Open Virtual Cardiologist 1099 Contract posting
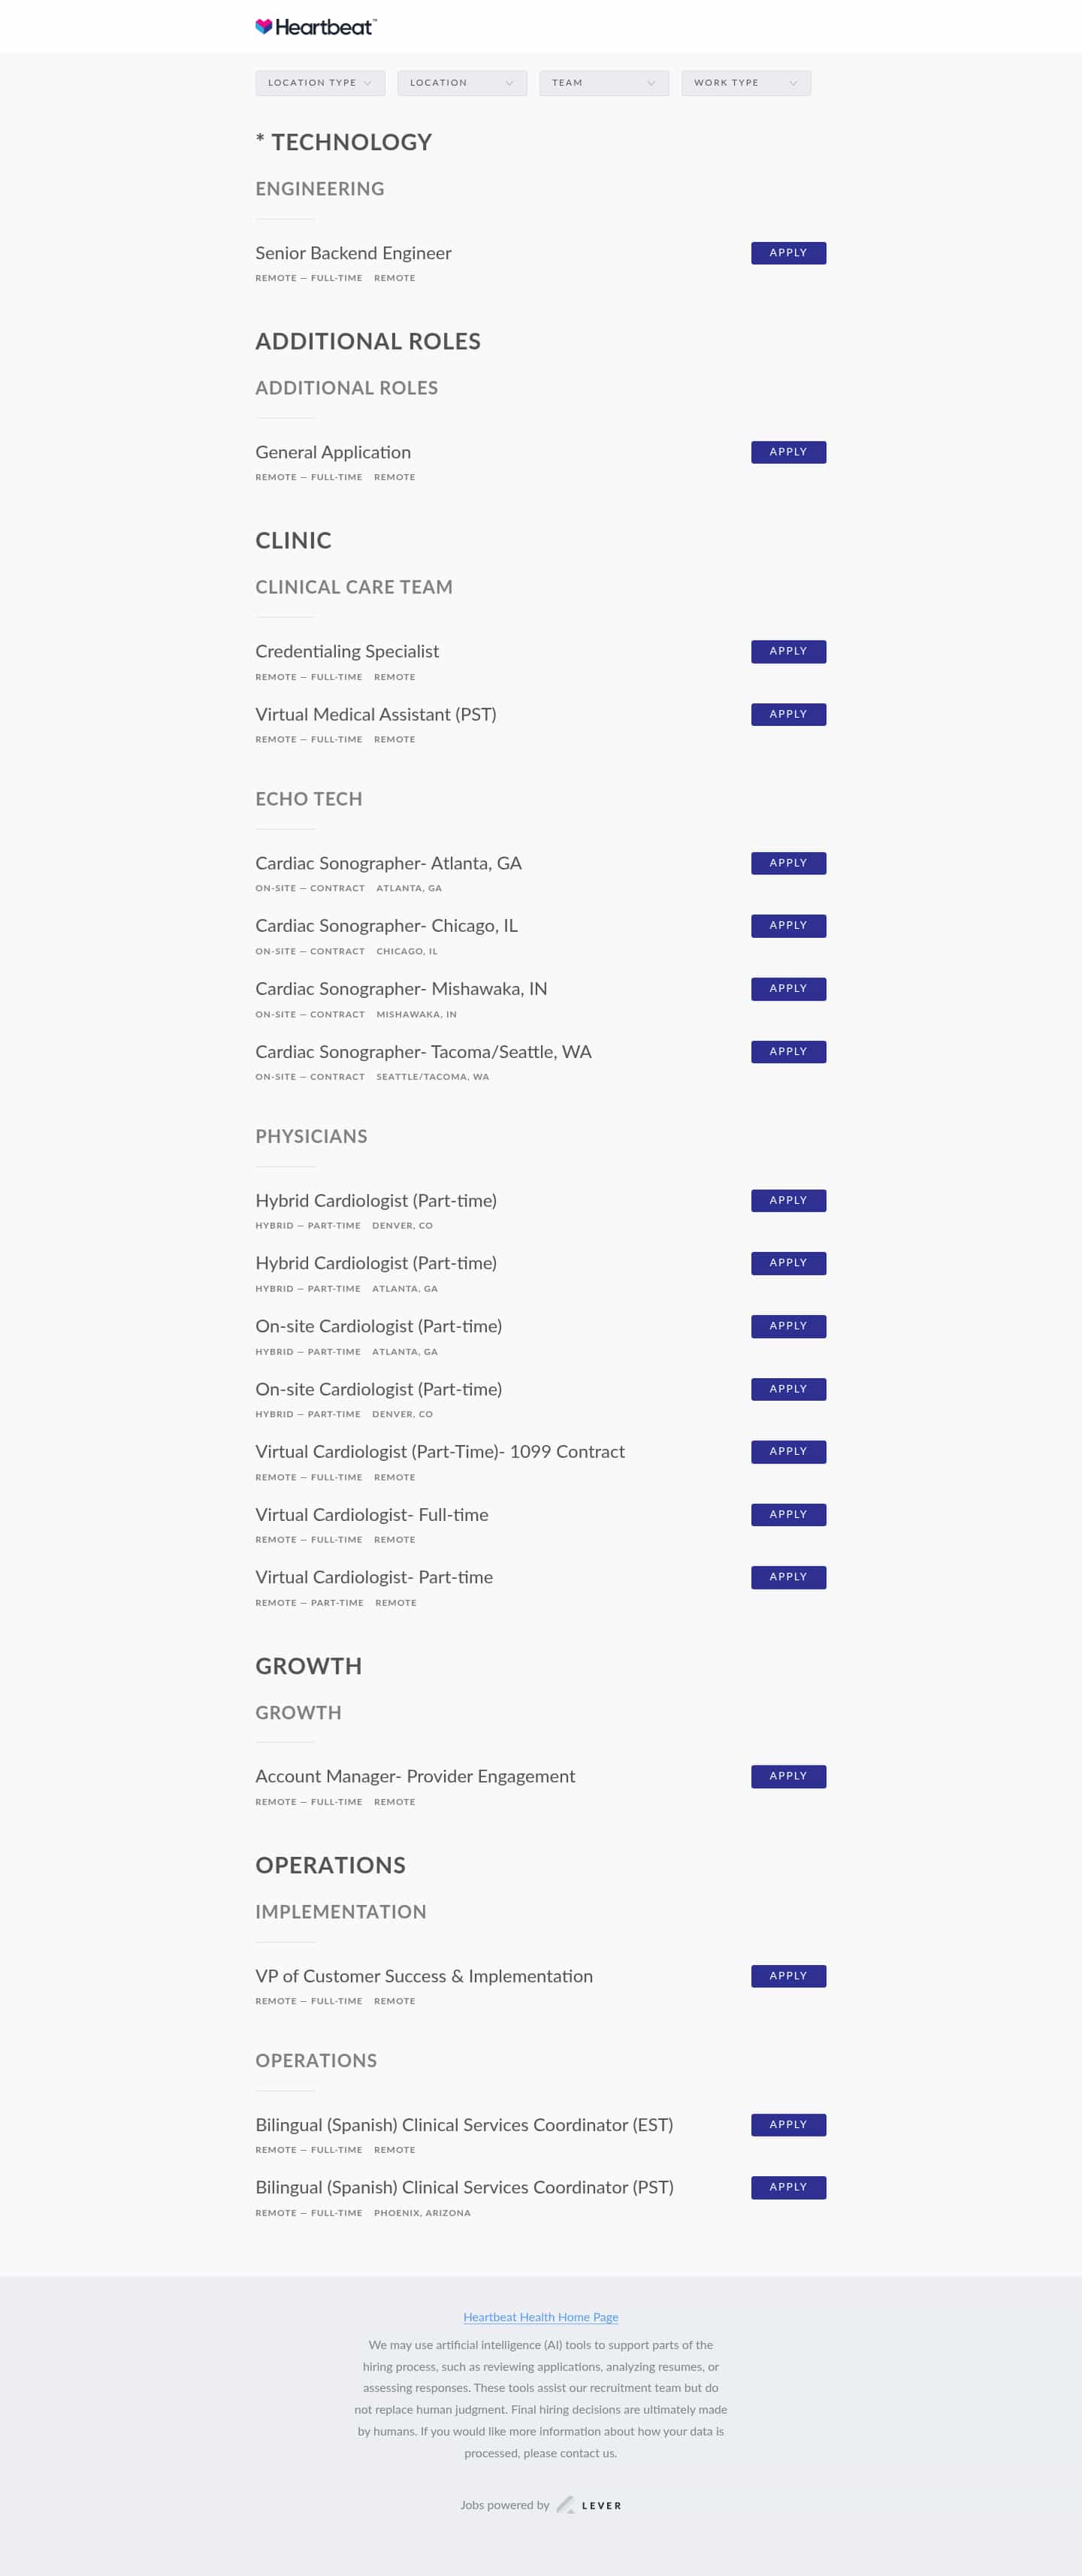The width and height of the screenshot is (1082, 2576). 440,1452
